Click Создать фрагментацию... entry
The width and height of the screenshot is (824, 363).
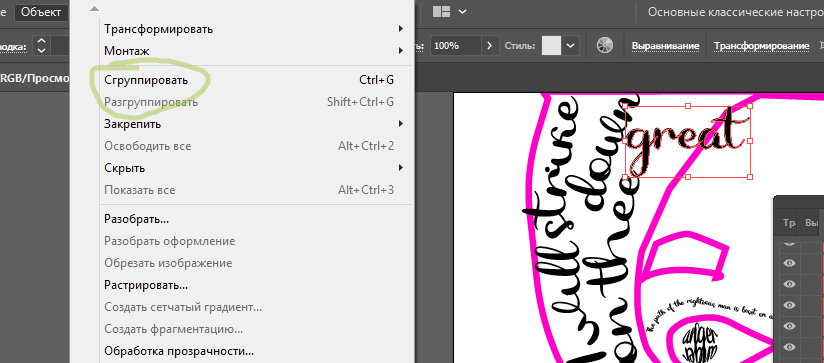point(254,329)
